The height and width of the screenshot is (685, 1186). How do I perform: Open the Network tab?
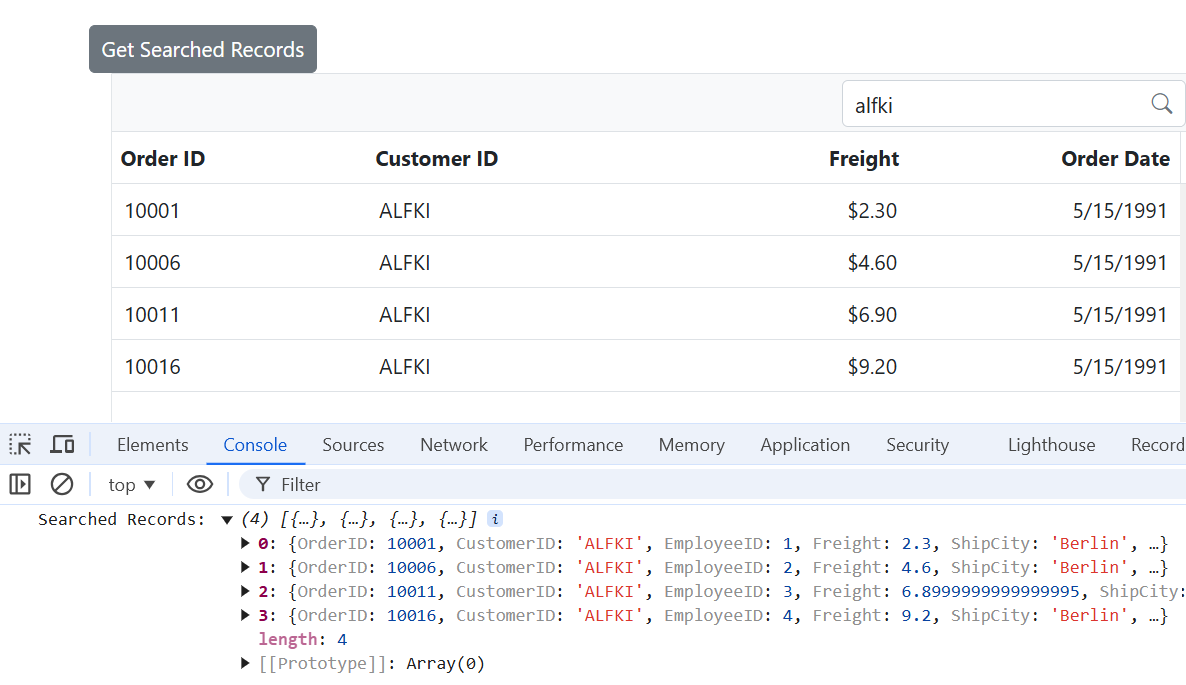click(453, 445)
